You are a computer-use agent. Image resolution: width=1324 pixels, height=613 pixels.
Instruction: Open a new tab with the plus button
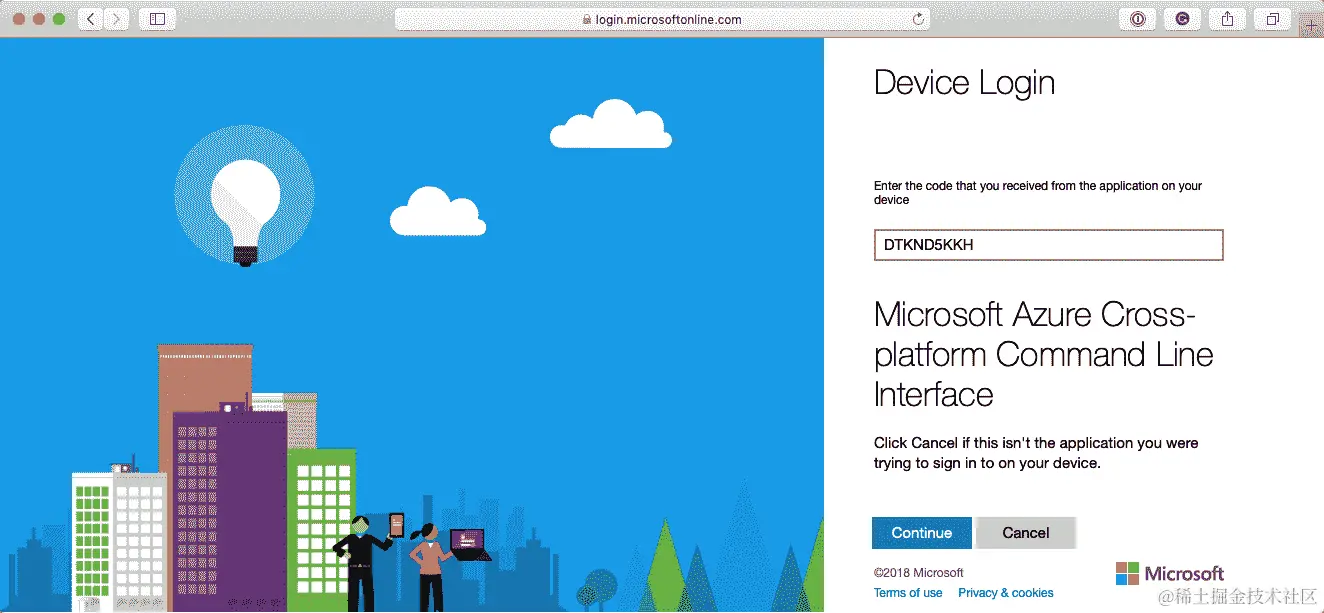coord(1311,28)
